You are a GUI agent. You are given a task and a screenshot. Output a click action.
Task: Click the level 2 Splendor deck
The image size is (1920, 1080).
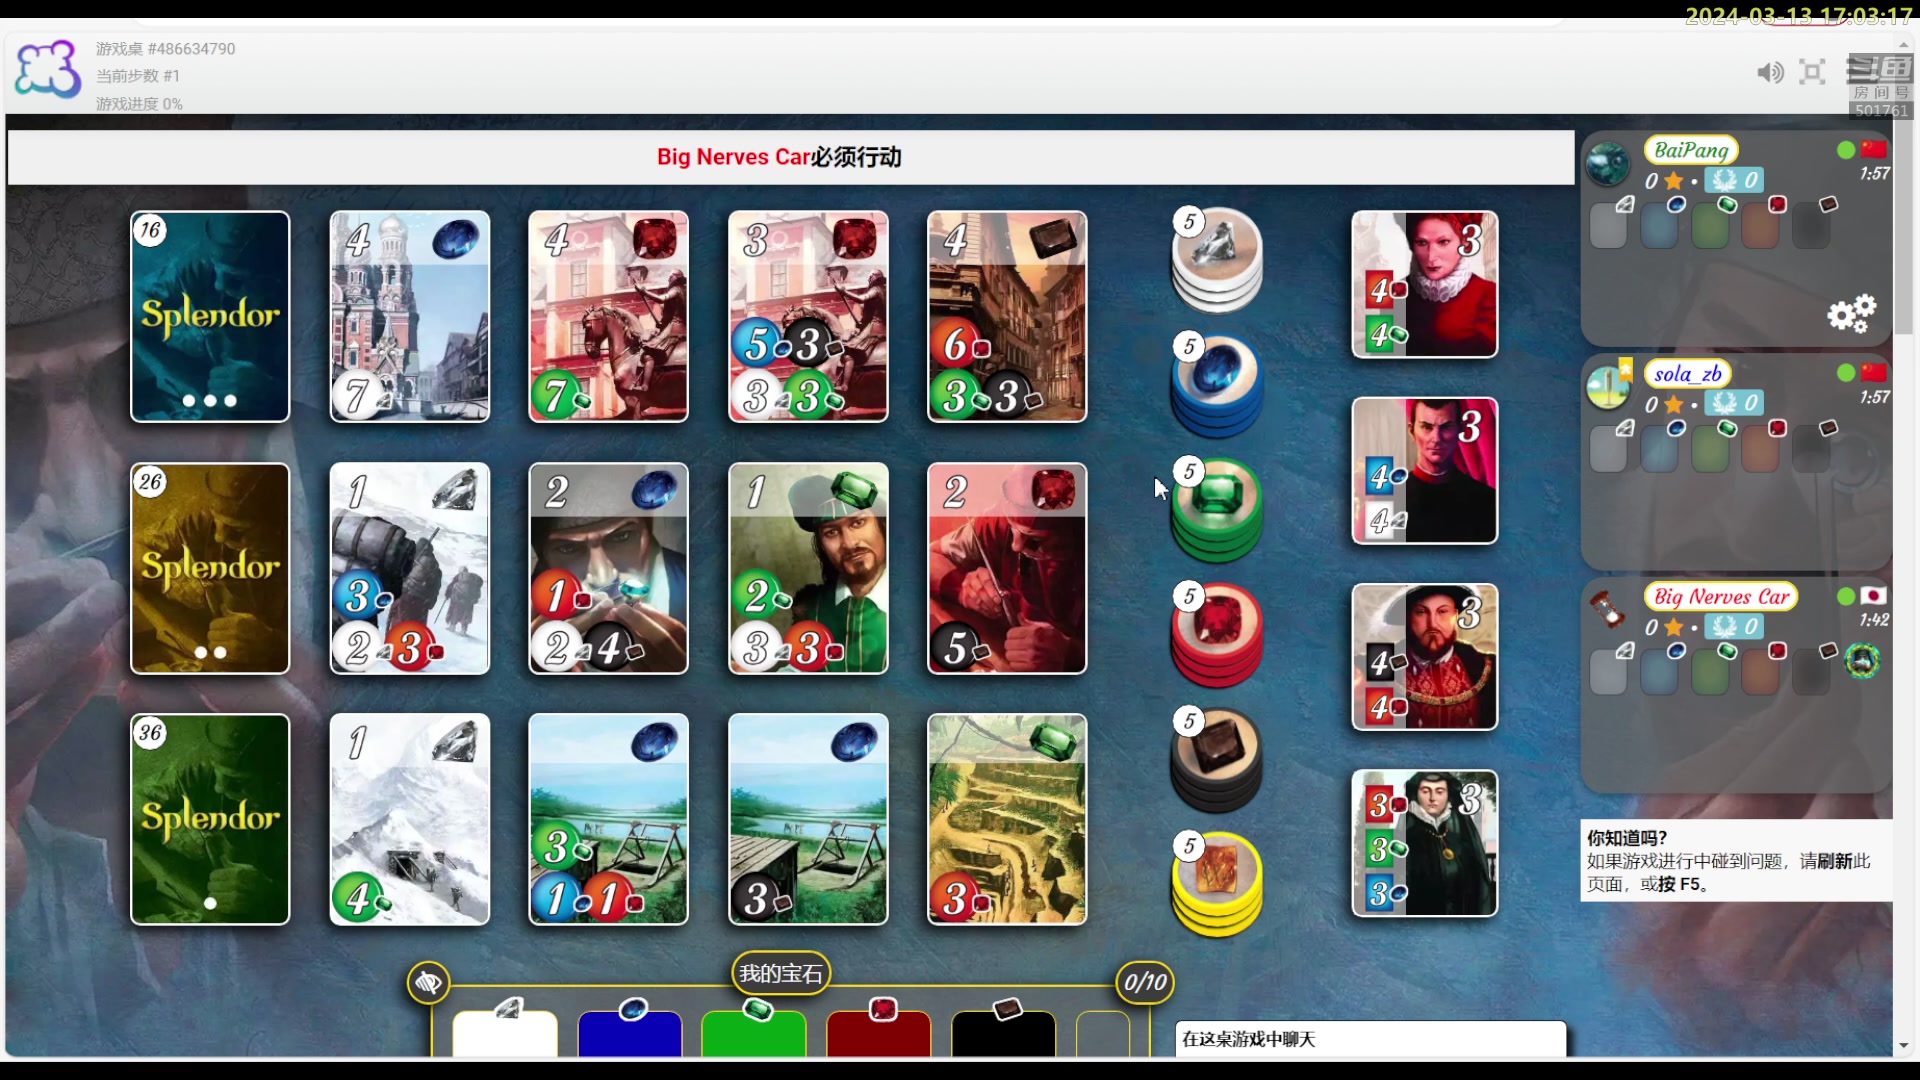[x=210, y=568]
